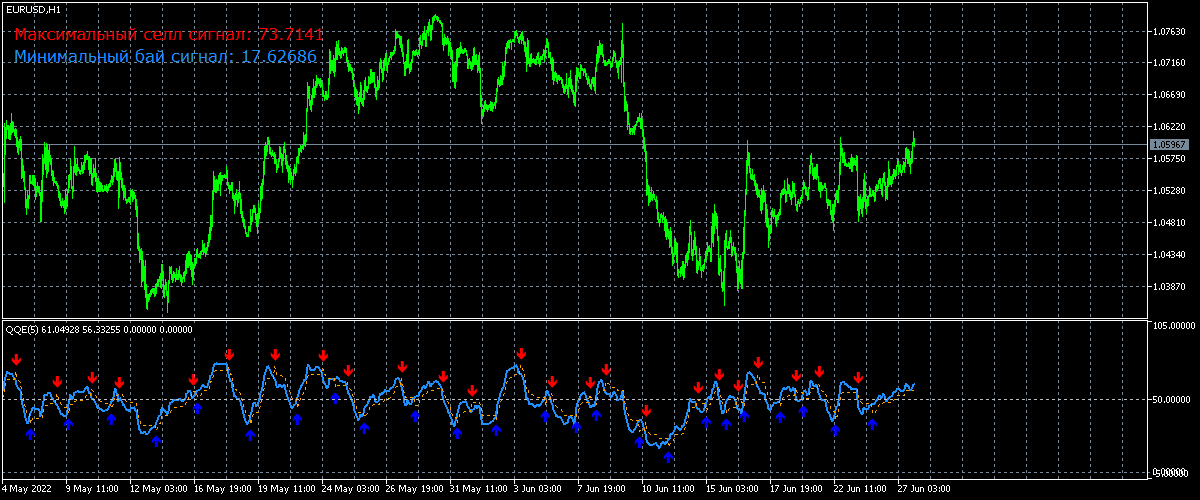This screenshot has width=1200, height=500.
Task: Click the 1.03870 level on price scale
Action: tap(1168, 287)
